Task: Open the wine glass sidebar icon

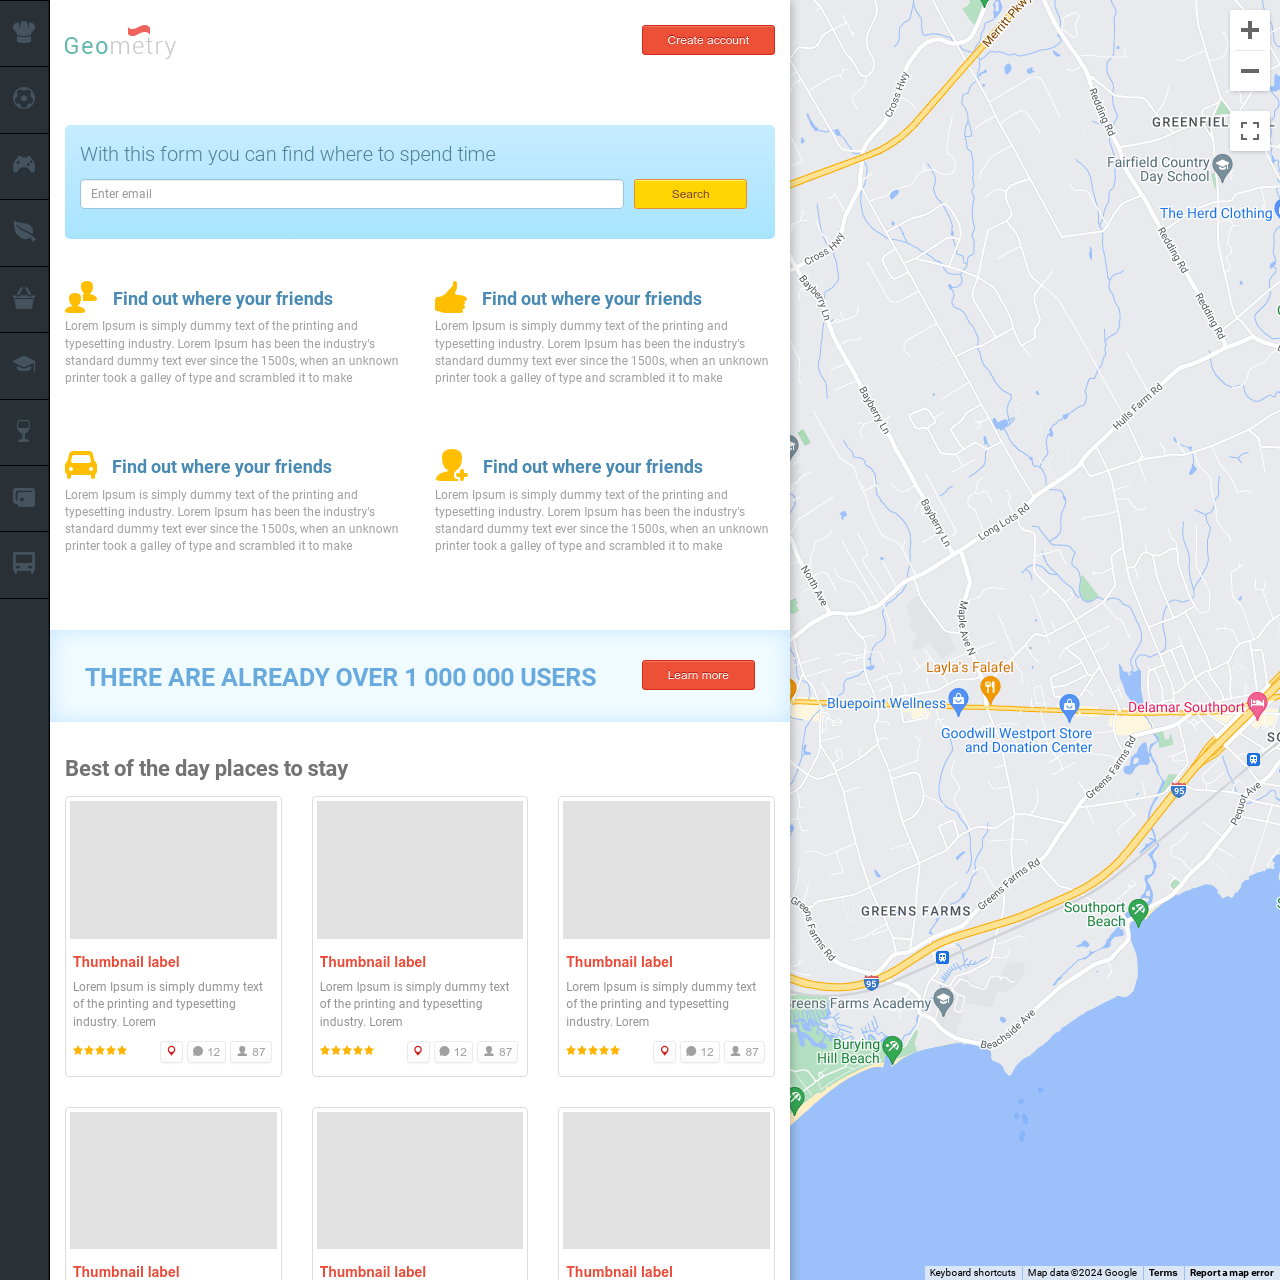Action: (24, 431)
